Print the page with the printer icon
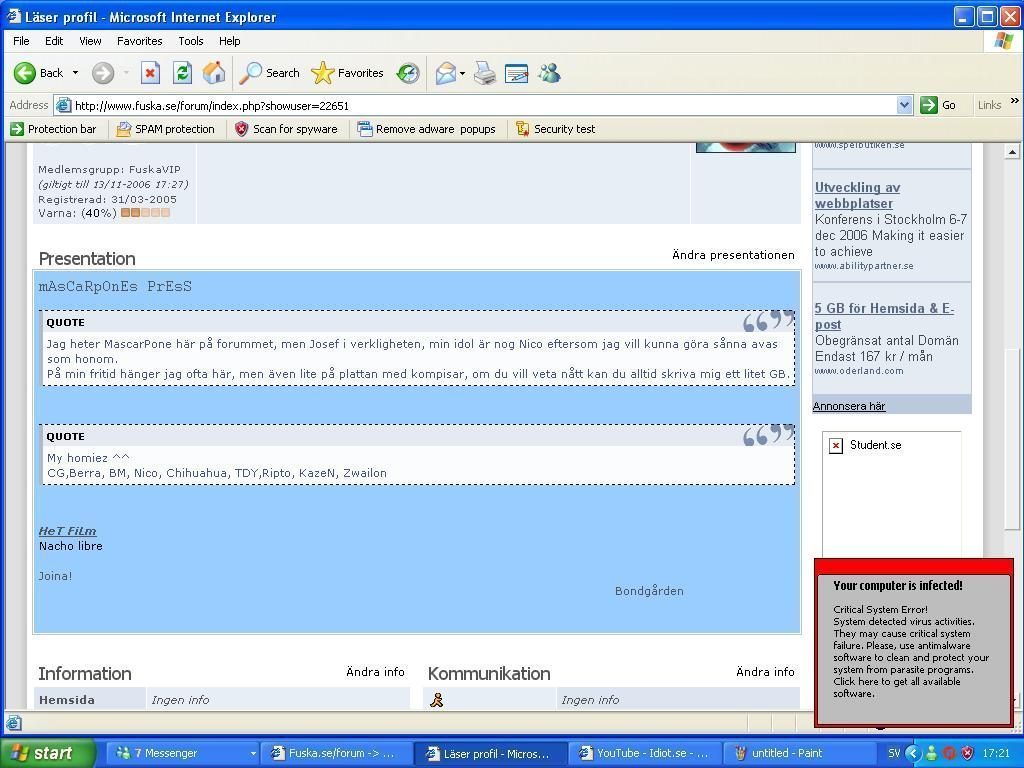The width and height of the screenshot is (1024, 768). click(485, 73)
